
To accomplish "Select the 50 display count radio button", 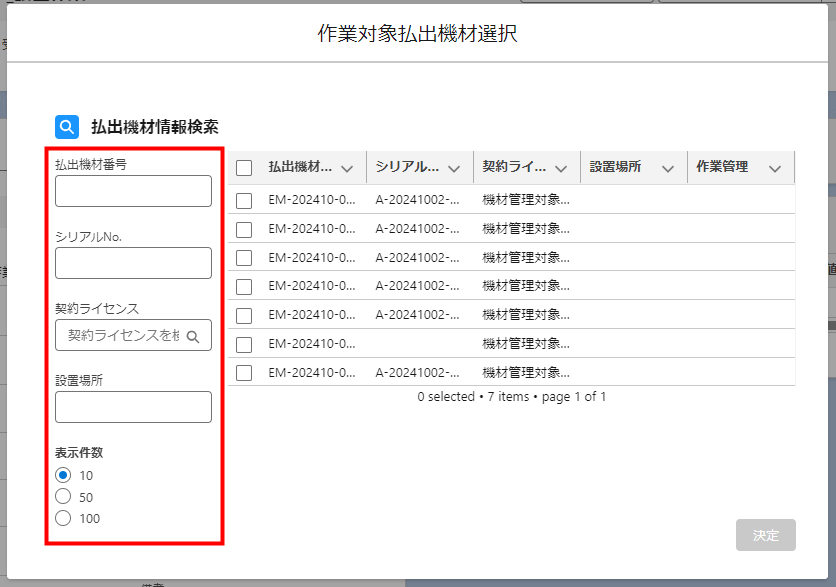I will pyautogui.click(x=63, y=497).
